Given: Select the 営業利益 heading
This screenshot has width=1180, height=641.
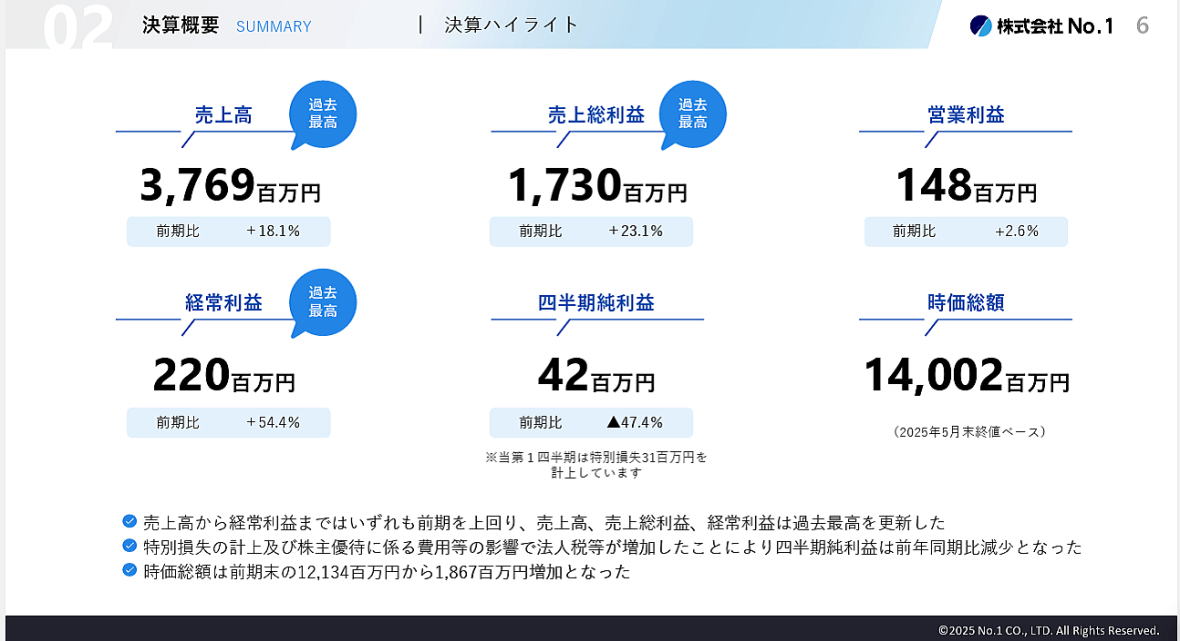Looking at the screenshot, I should point(966,115).
